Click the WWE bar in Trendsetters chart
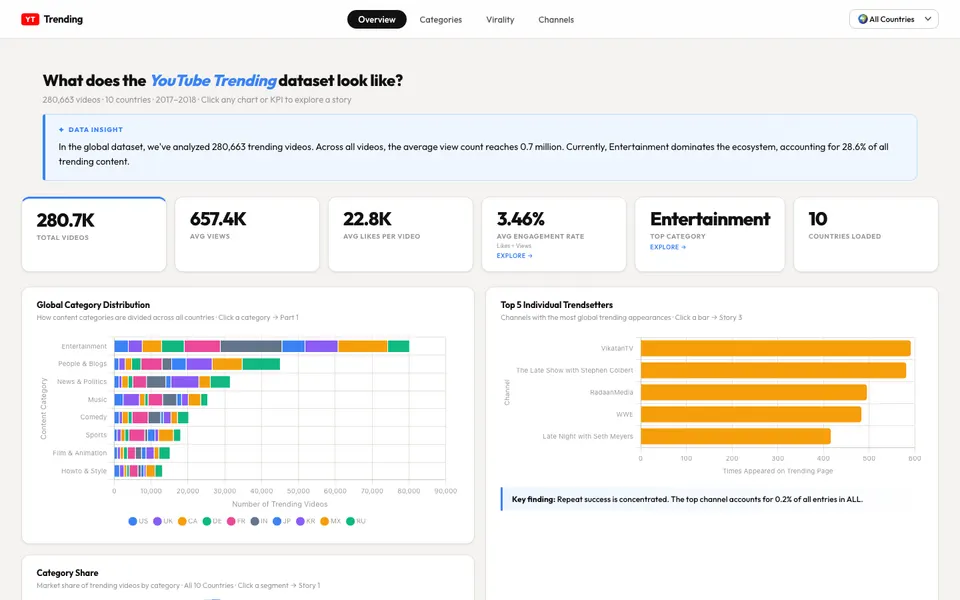960x600 pixels. coord(751,414)
